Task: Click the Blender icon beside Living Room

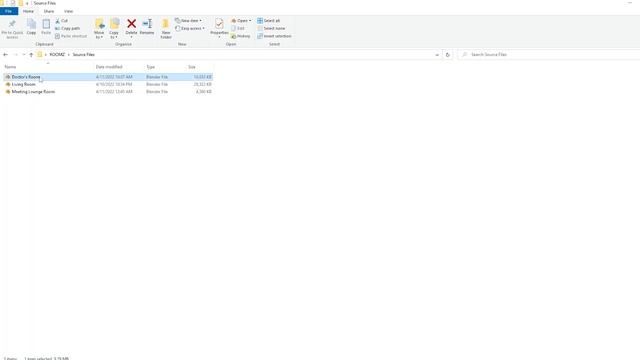Action: click(x=8, y=84)
